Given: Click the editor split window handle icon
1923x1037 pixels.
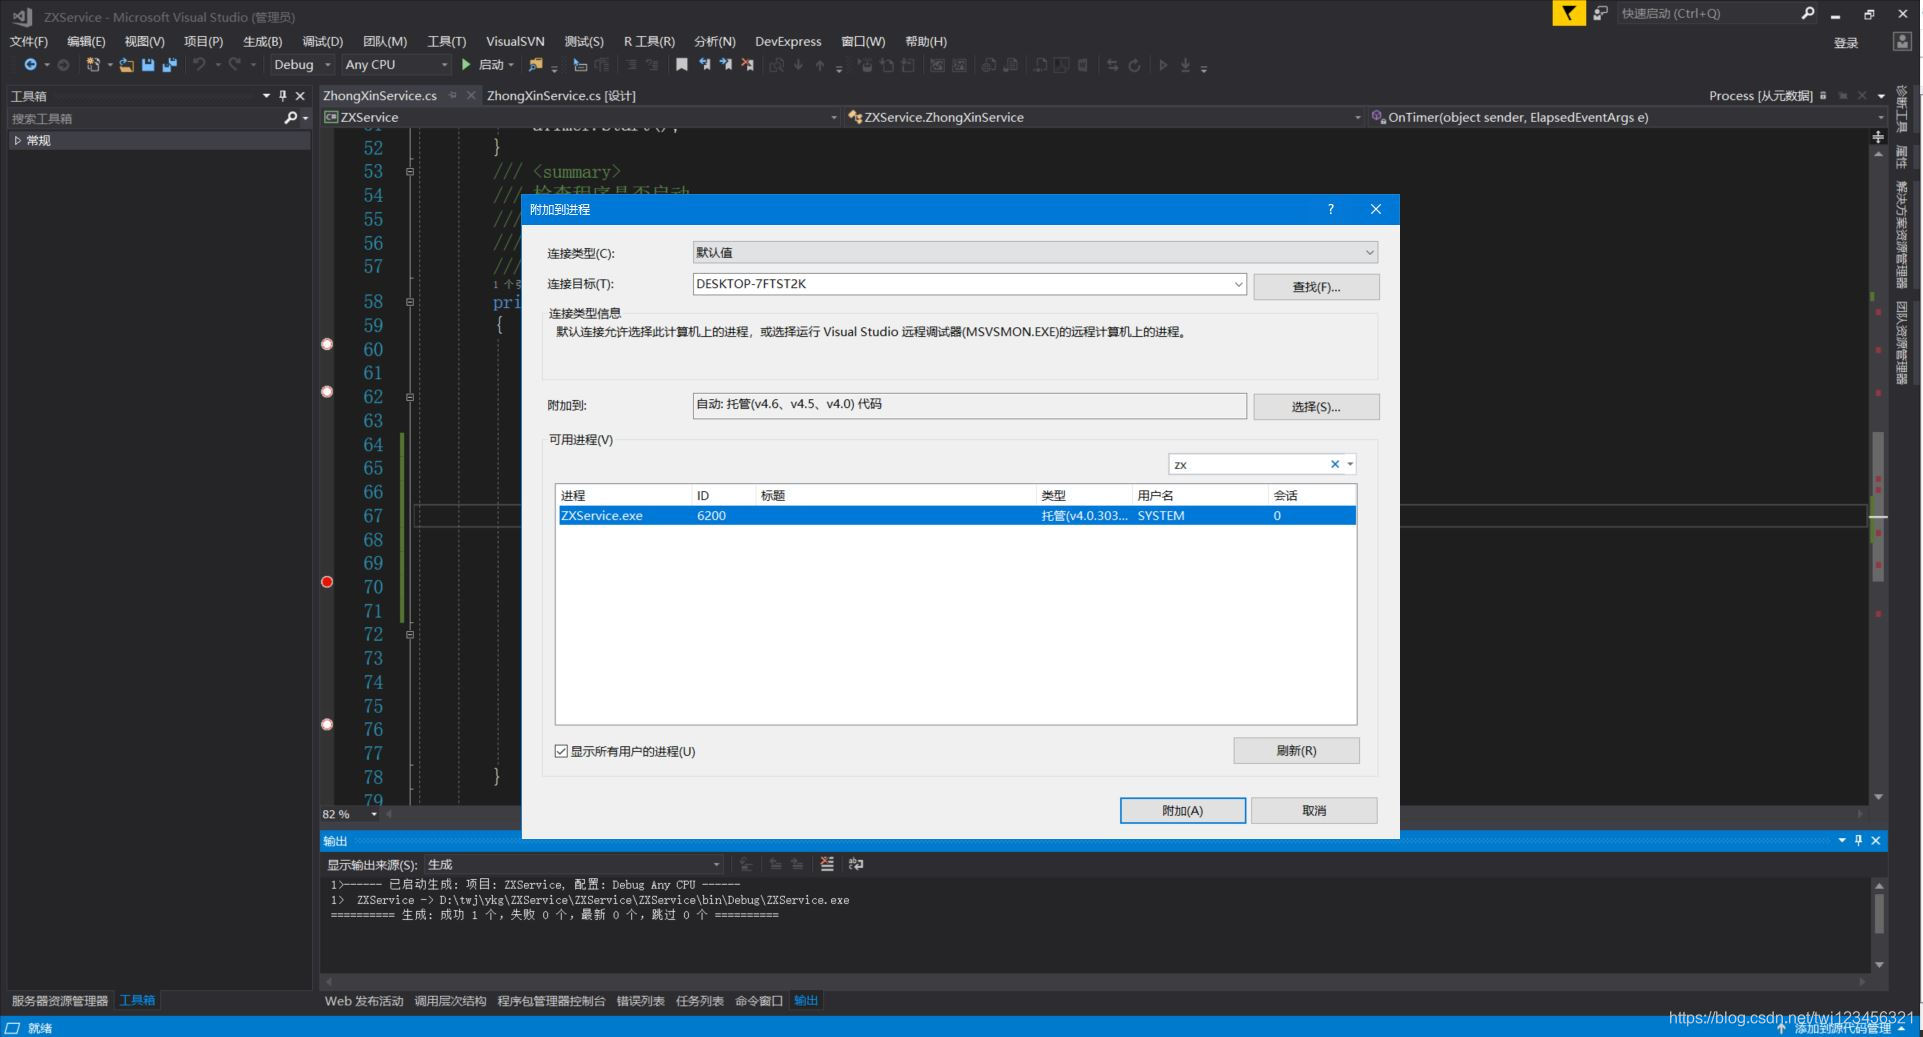Looking at the screenshot, I should 1878,137.
